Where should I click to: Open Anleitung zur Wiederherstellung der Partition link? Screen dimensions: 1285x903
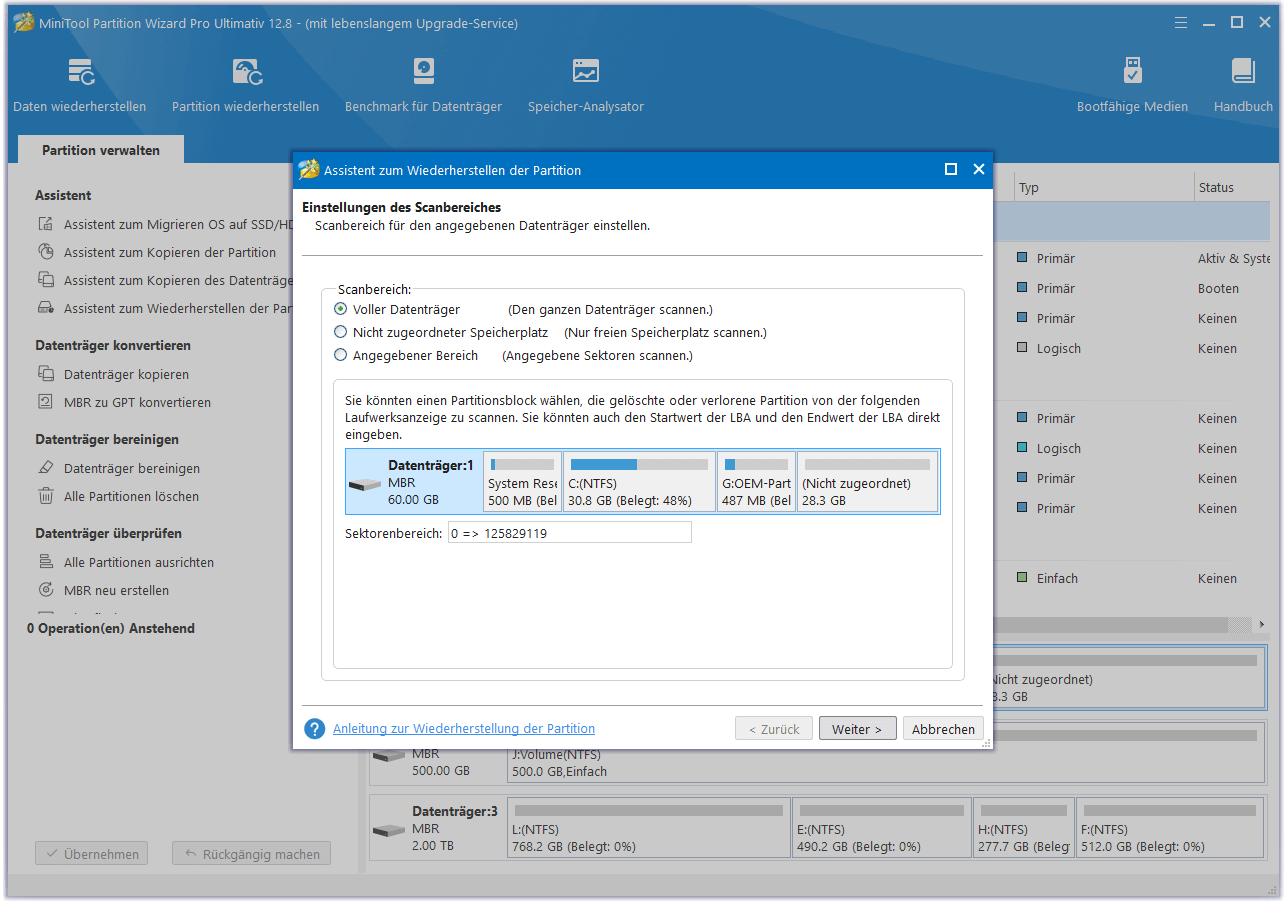pyautogui.click(x=464, y=729)
